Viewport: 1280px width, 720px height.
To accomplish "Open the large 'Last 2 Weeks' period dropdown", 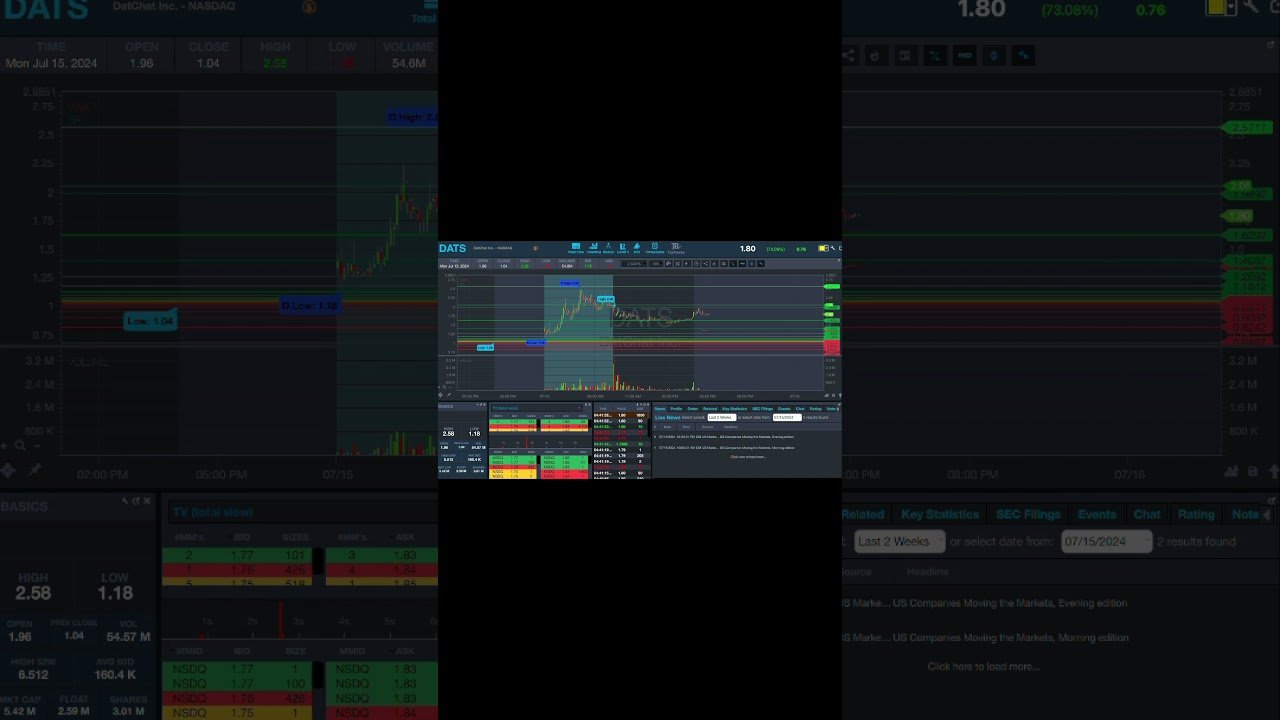I will coord(899,542).
